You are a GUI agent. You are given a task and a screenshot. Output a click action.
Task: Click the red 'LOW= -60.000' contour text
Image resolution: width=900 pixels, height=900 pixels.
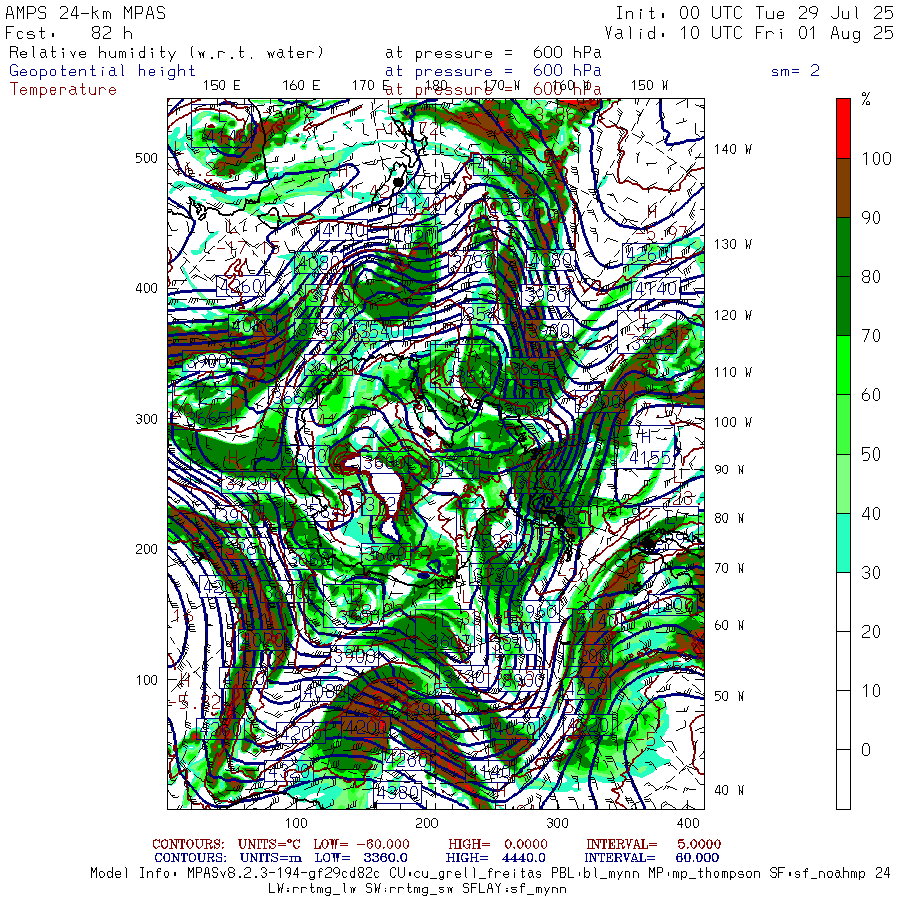(362, 845)
